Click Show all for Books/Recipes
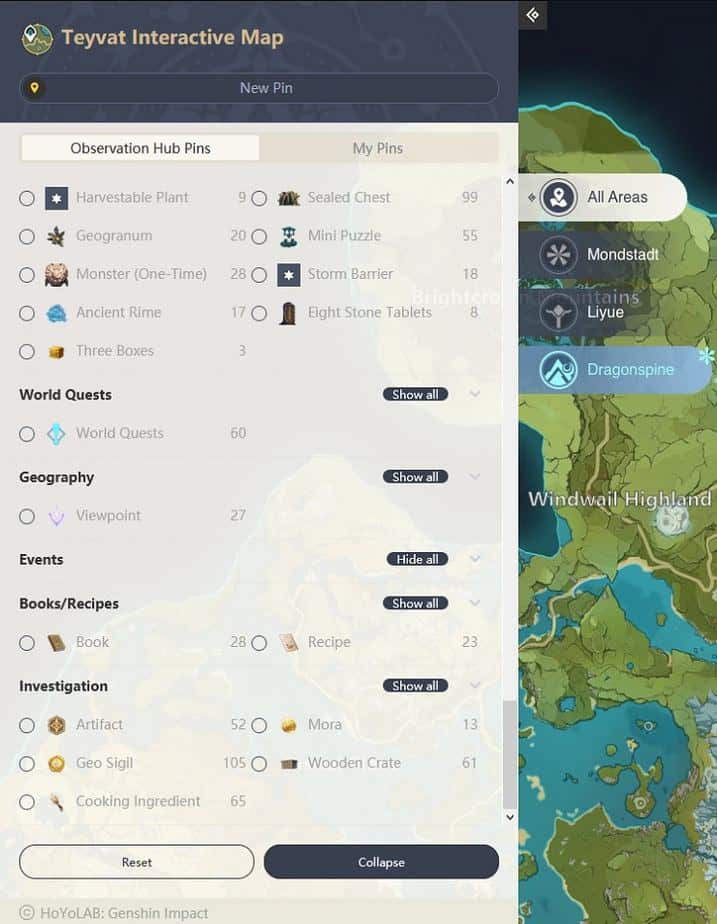This screenshot has width=717, height=924. click(415, 603)
